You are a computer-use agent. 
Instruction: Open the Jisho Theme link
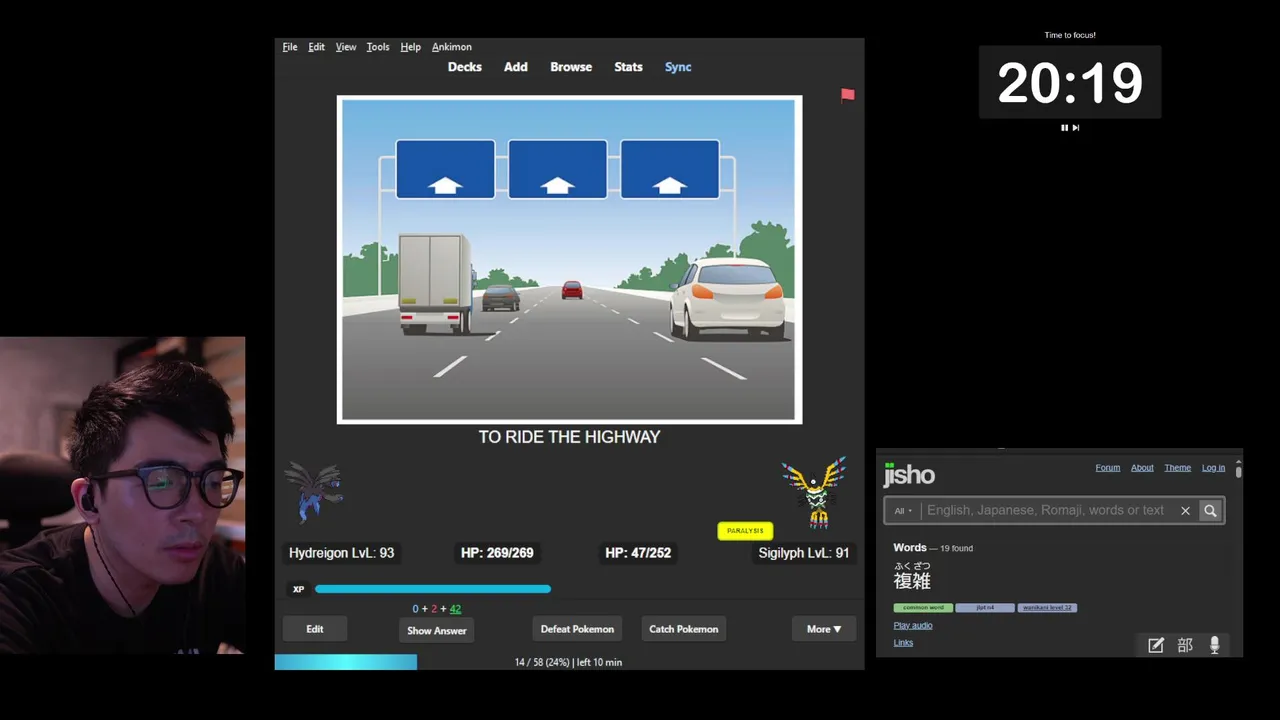pos(1177,468)
